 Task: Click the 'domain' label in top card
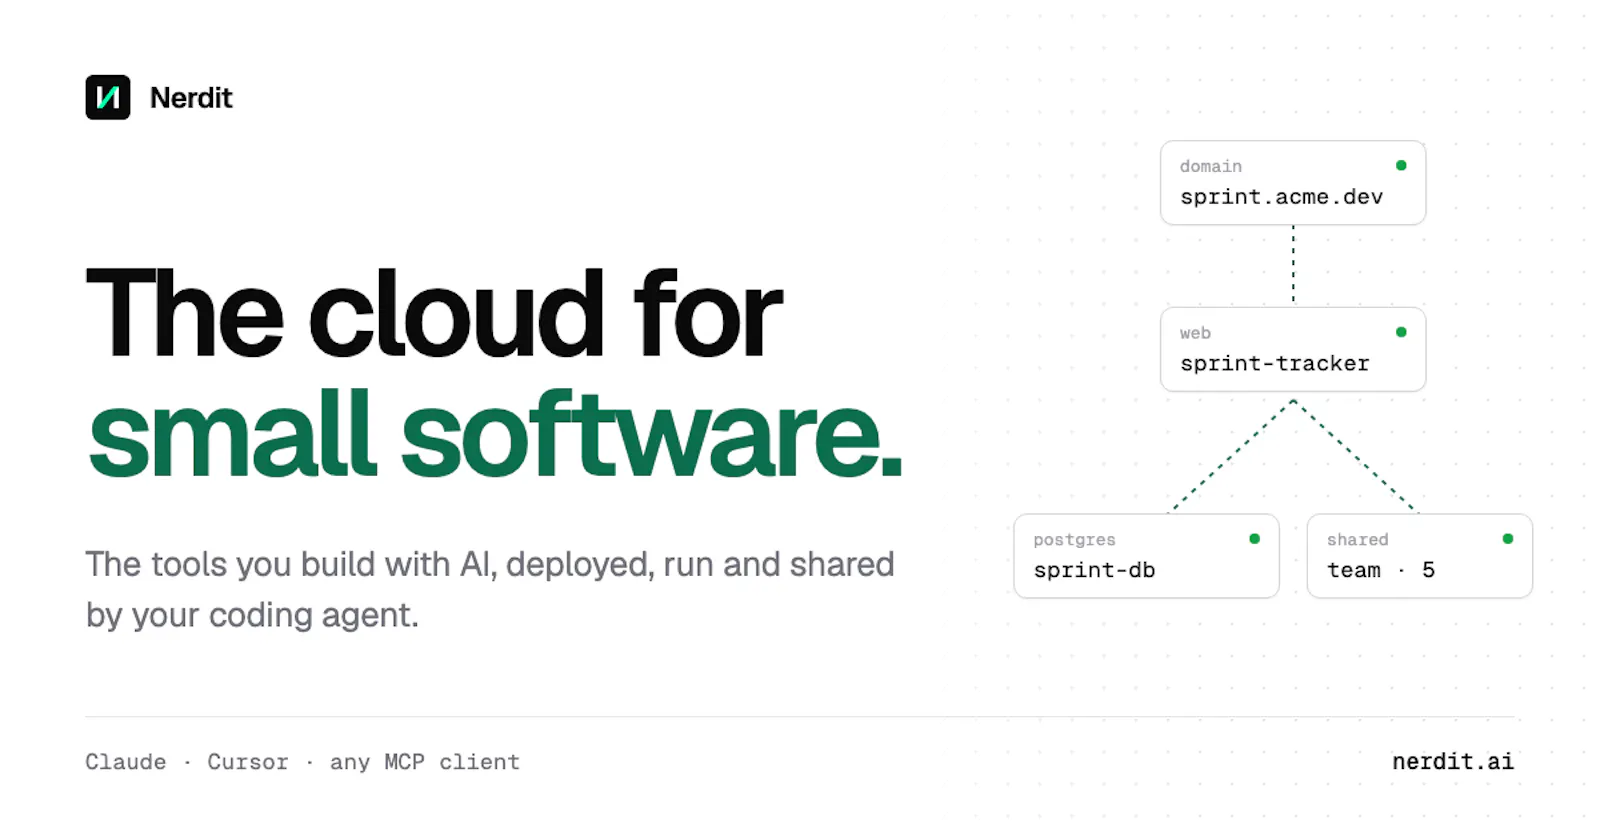click(1211, 166)
